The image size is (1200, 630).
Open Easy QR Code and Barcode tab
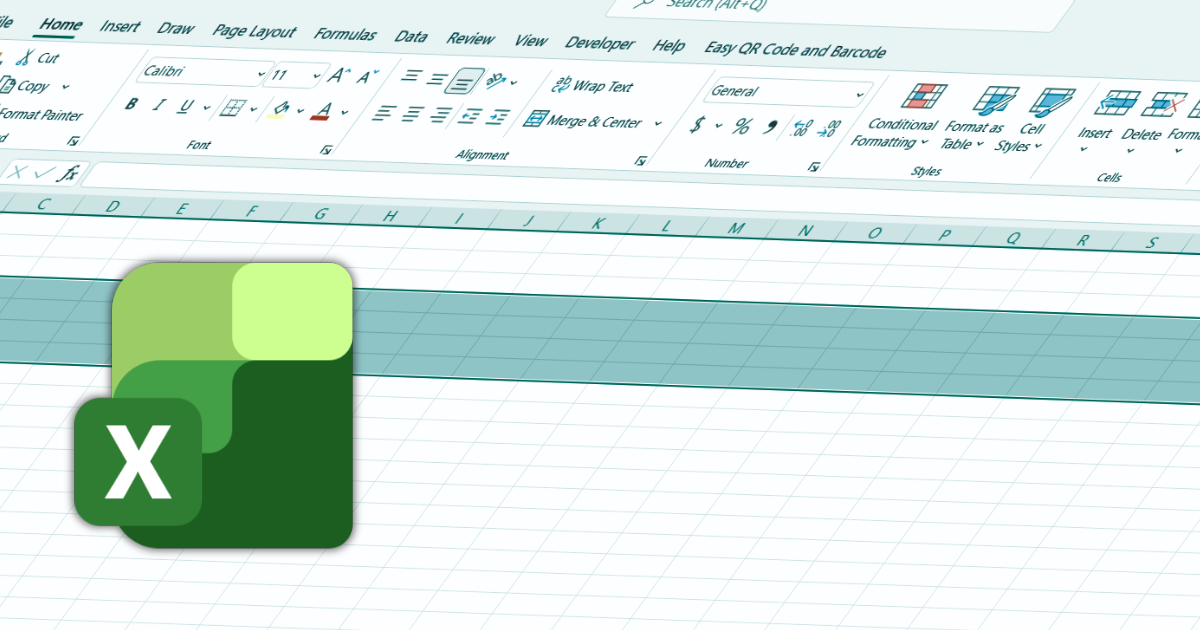[795, 49]
